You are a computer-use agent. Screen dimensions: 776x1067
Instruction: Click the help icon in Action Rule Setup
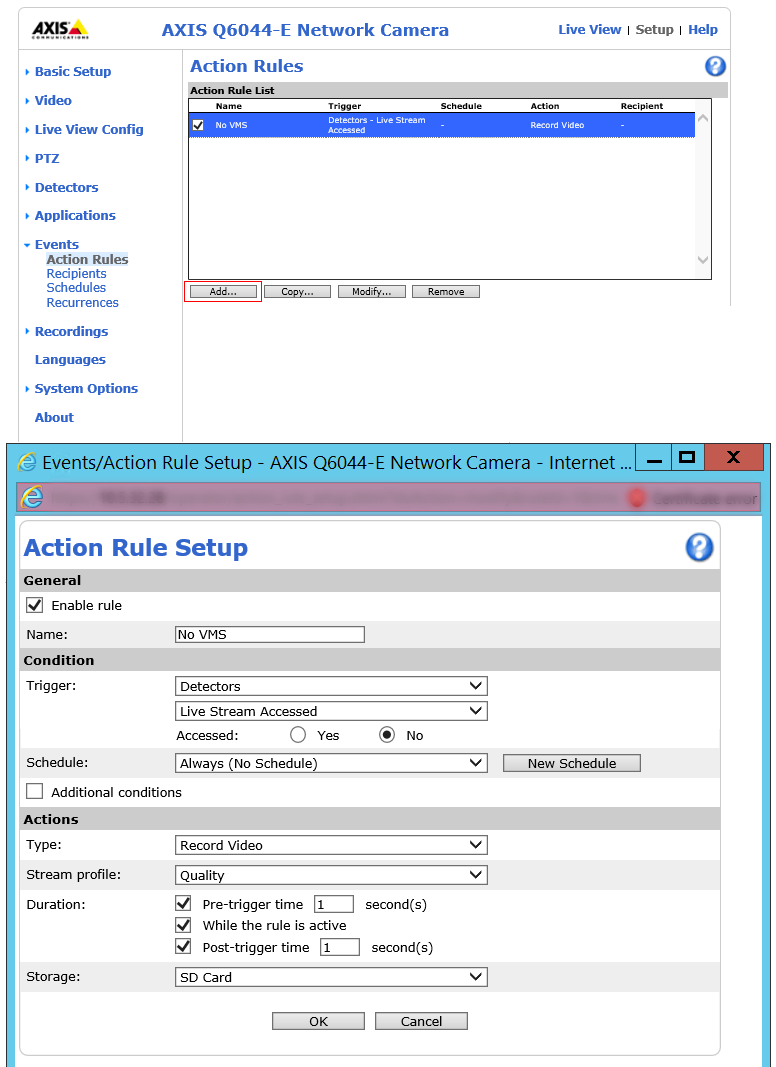[x=699, y=547]
